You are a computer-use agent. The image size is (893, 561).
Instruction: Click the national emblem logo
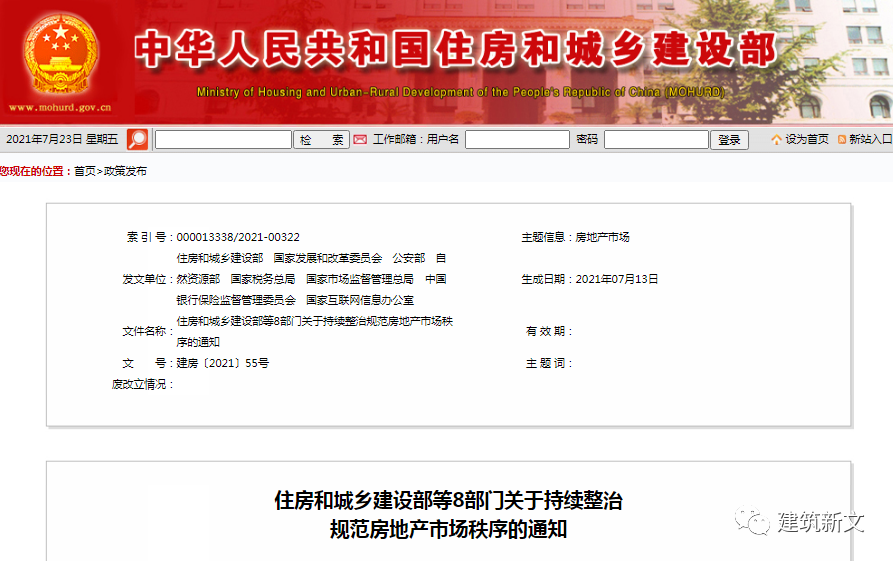coord(61,52)
